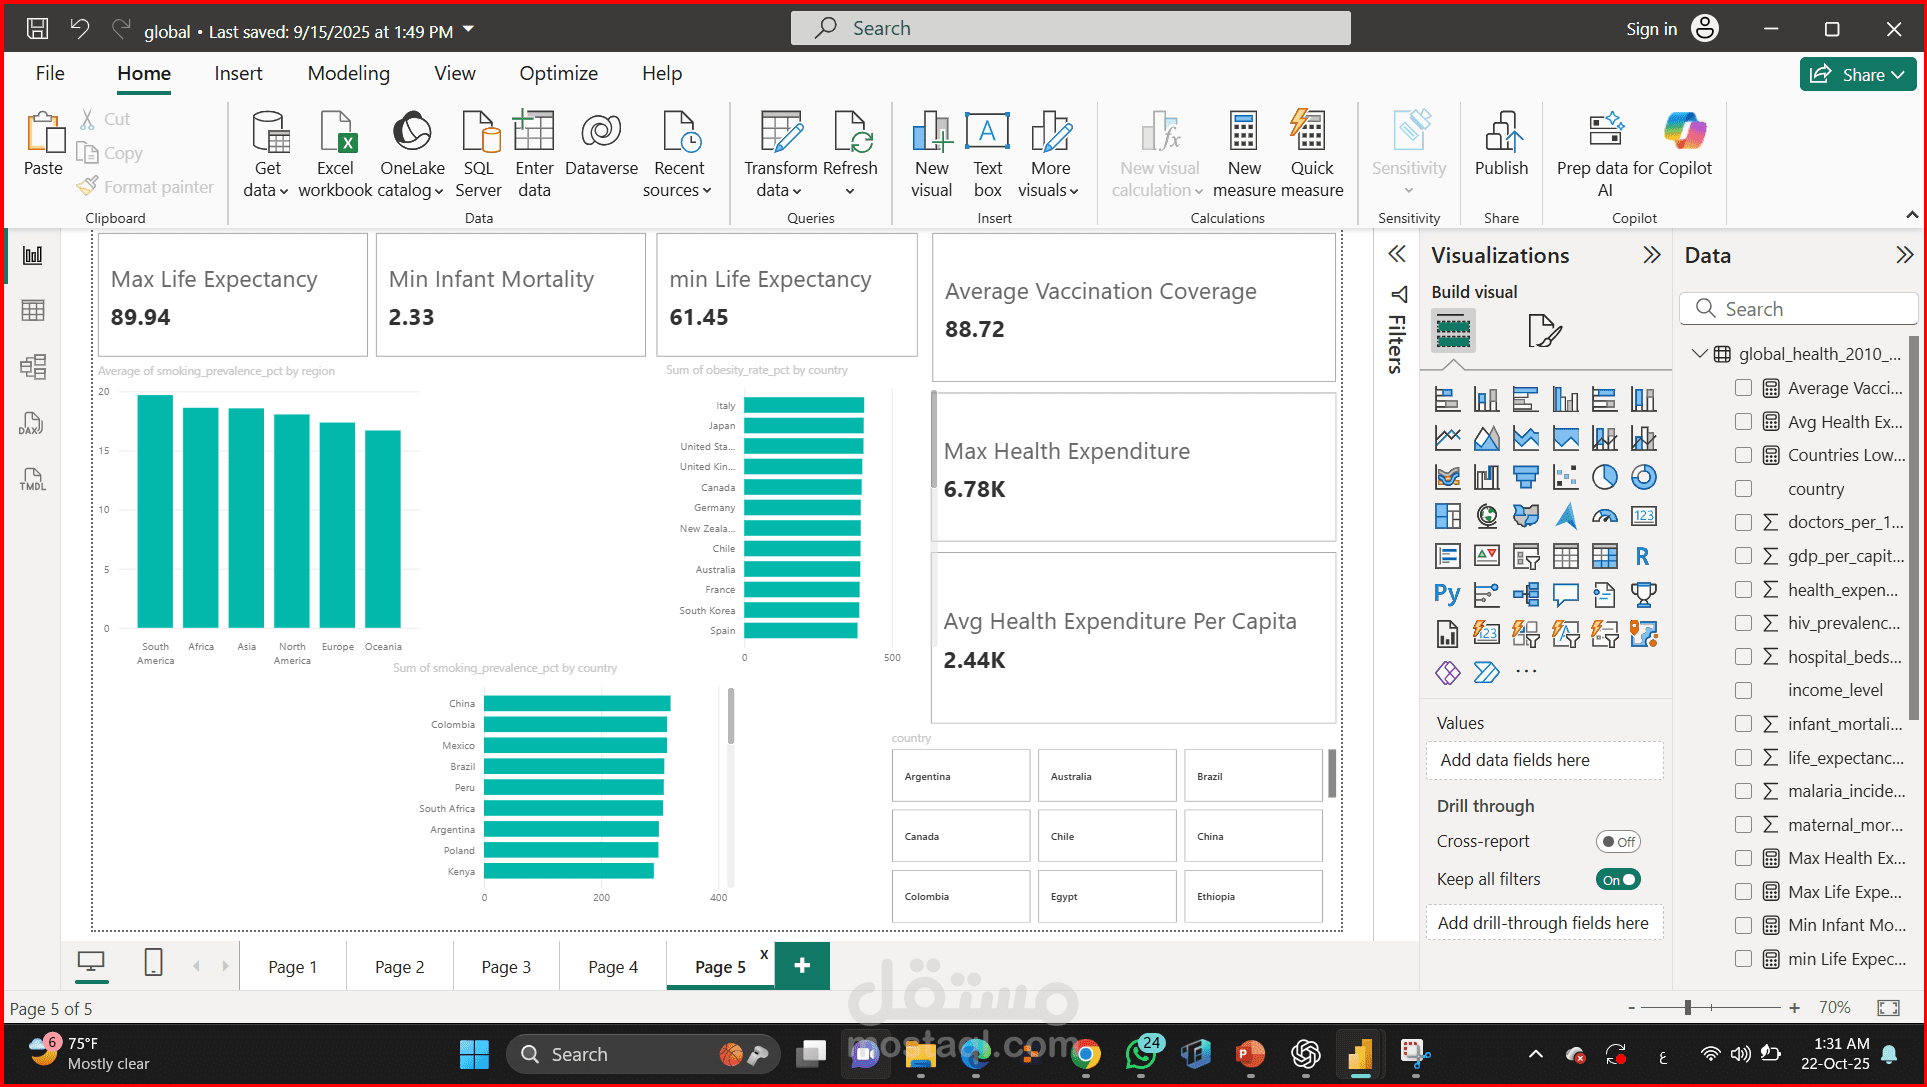Turn off Keep all filters switch
The height and width of the screenshot is (1087, 1927).
1617,880
